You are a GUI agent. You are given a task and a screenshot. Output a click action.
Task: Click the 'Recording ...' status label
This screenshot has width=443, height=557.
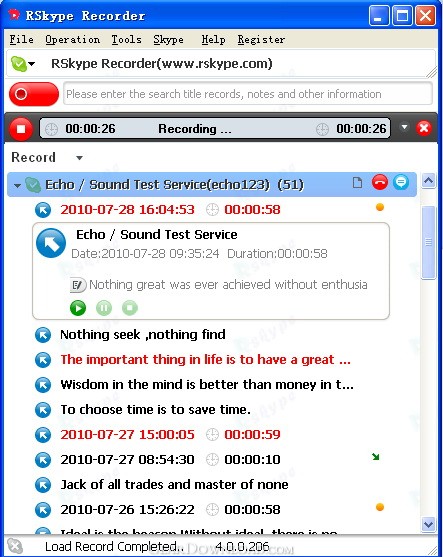[x=195, y=129]
